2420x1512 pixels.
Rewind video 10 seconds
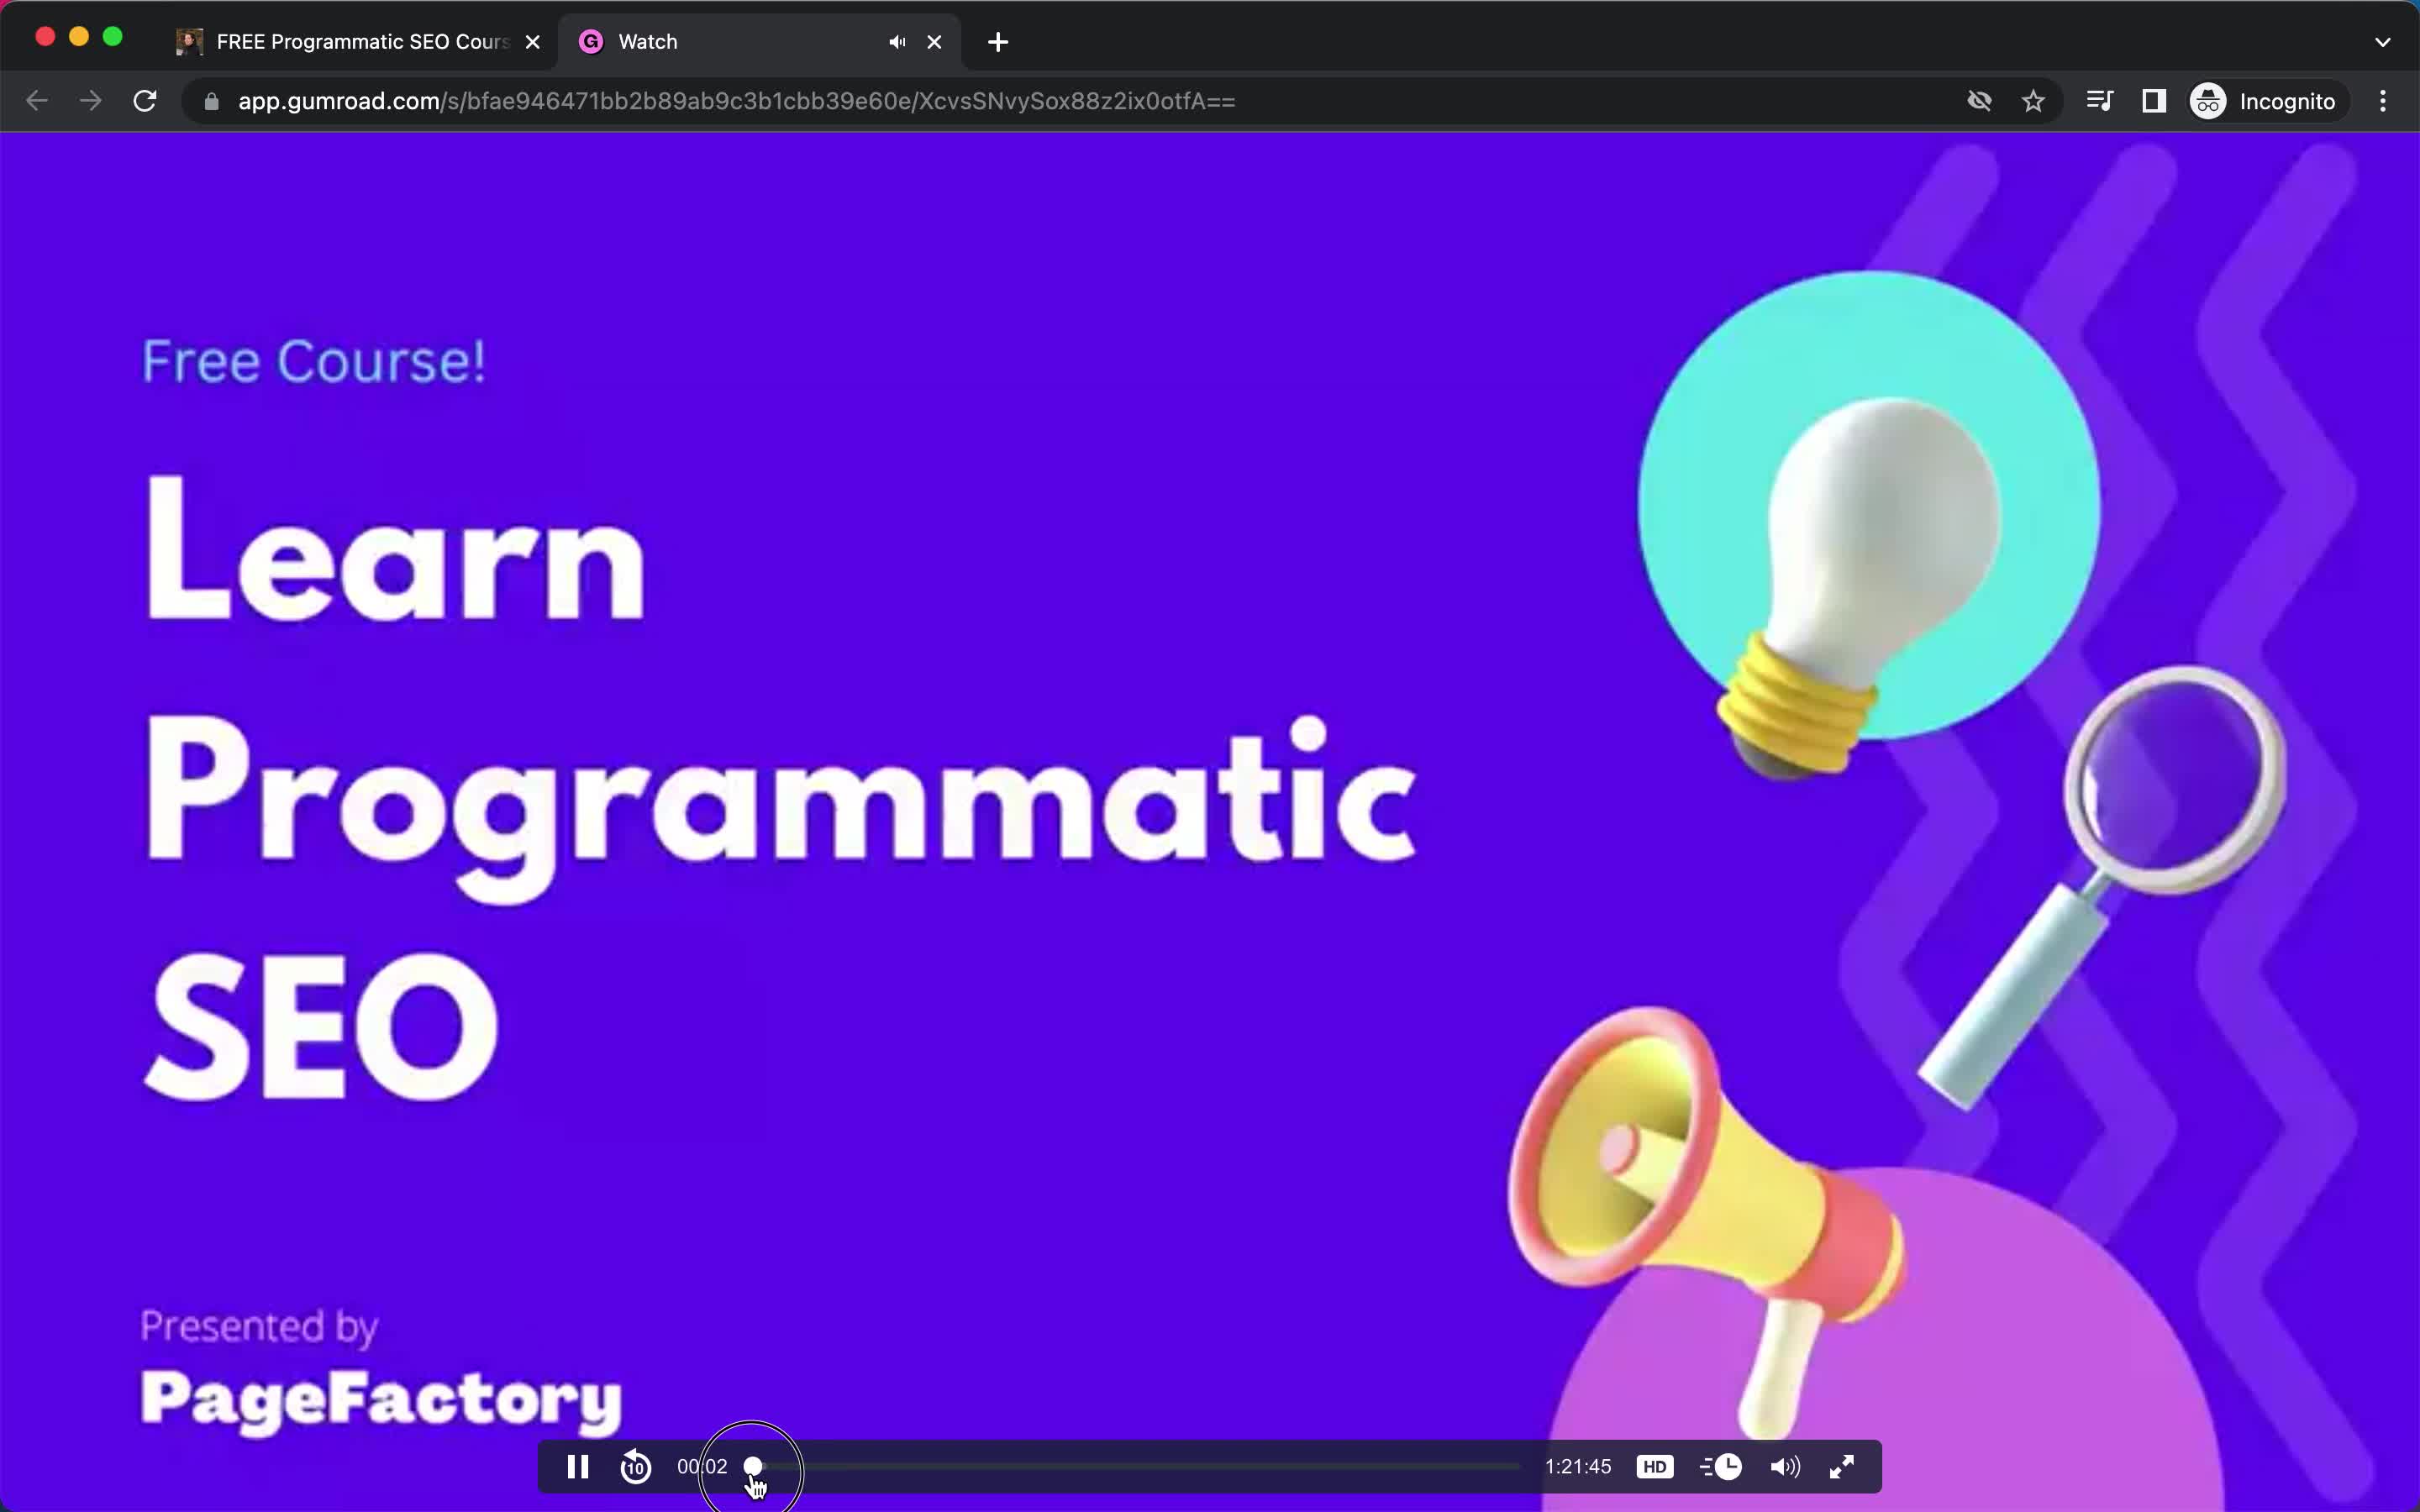pos(635,1467)
